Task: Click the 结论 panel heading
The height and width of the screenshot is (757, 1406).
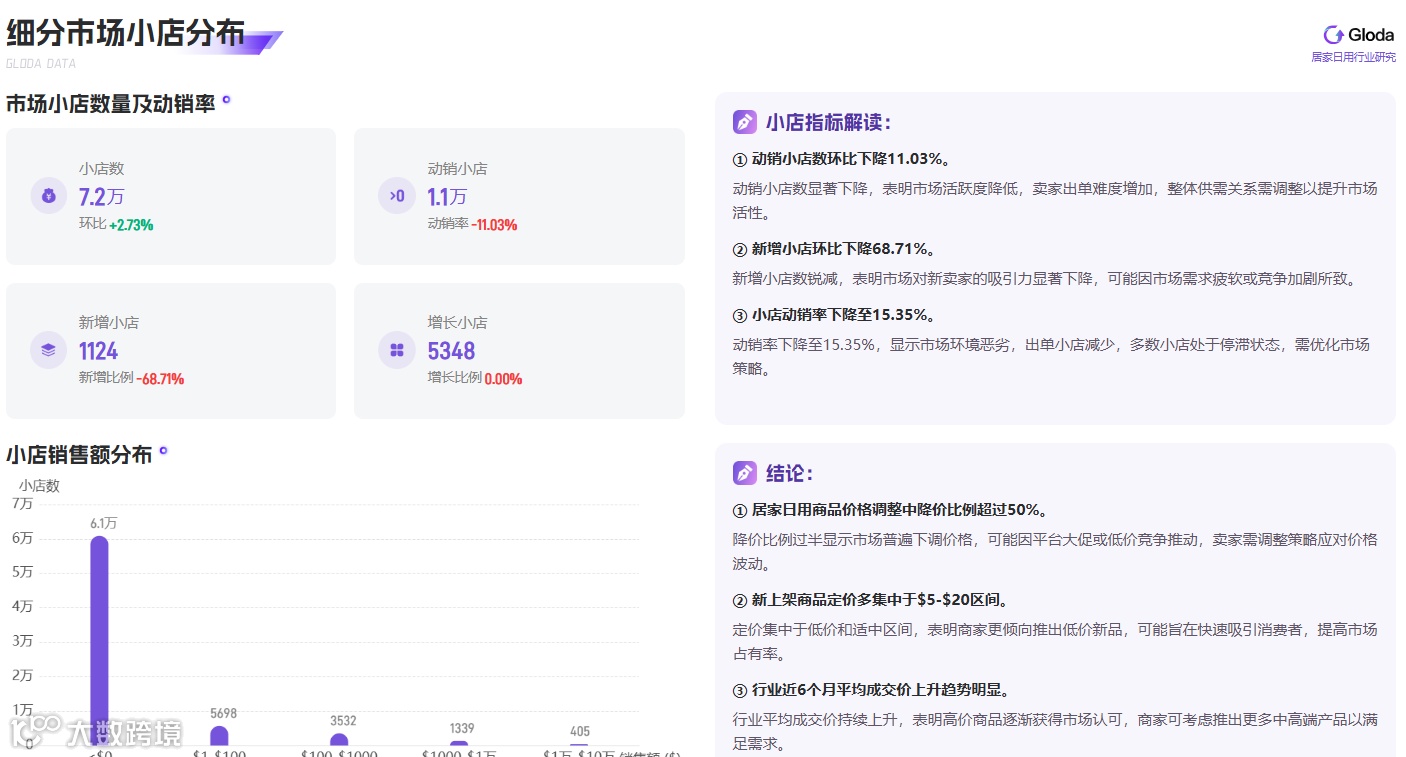Action: pos(790,473)
